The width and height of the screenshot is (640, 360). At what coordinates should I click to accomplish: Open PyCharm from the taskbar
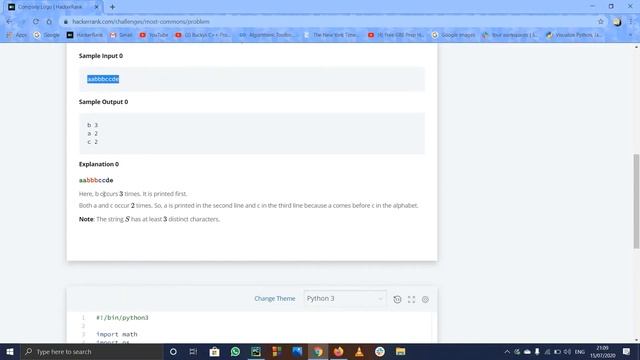pyautogui.click(x=256, y=351)
